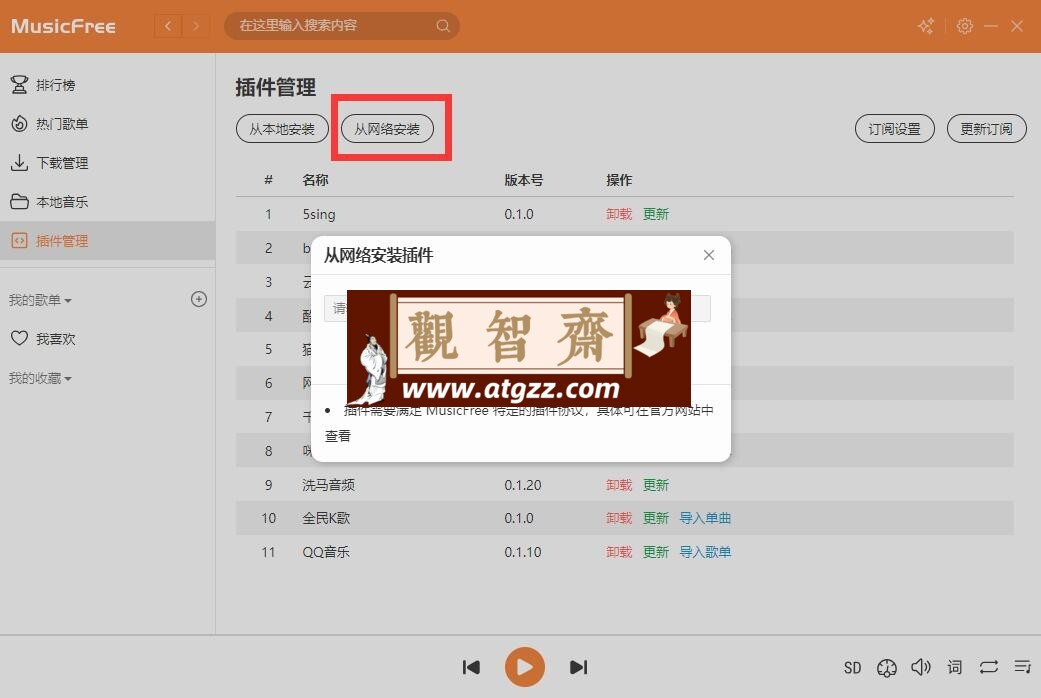Click 更新订阅 button
This screenshot has height=698, width=1041.
coord(987,129)
